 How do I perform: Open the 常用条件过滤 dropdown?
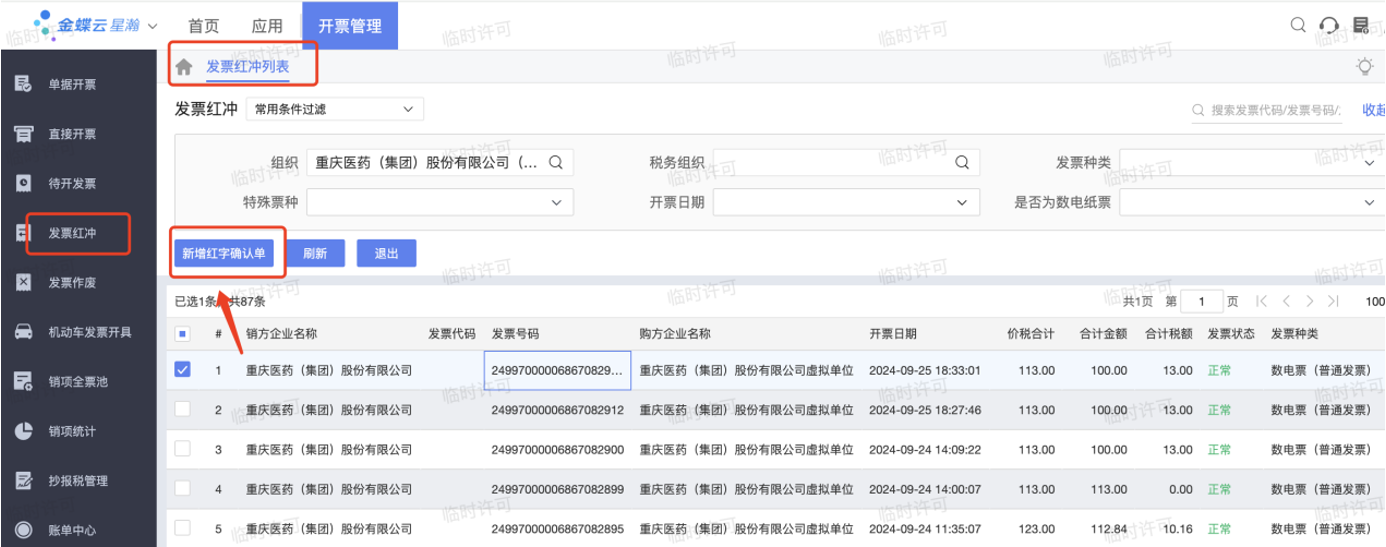click(x=335, y=109)
